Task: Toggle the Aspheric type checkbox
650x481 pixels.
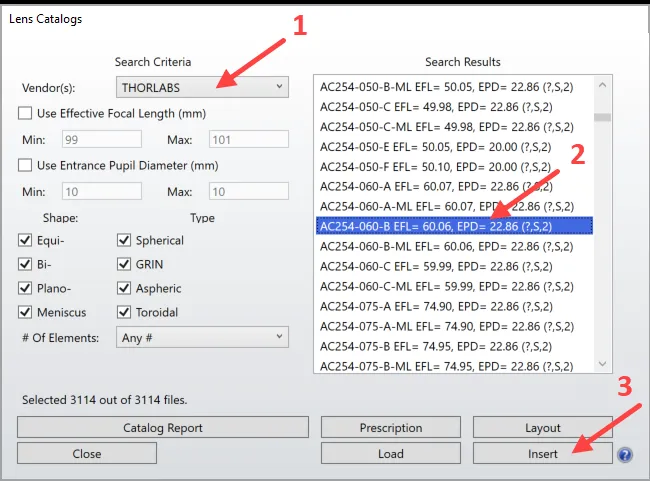Action: (124, 288)
